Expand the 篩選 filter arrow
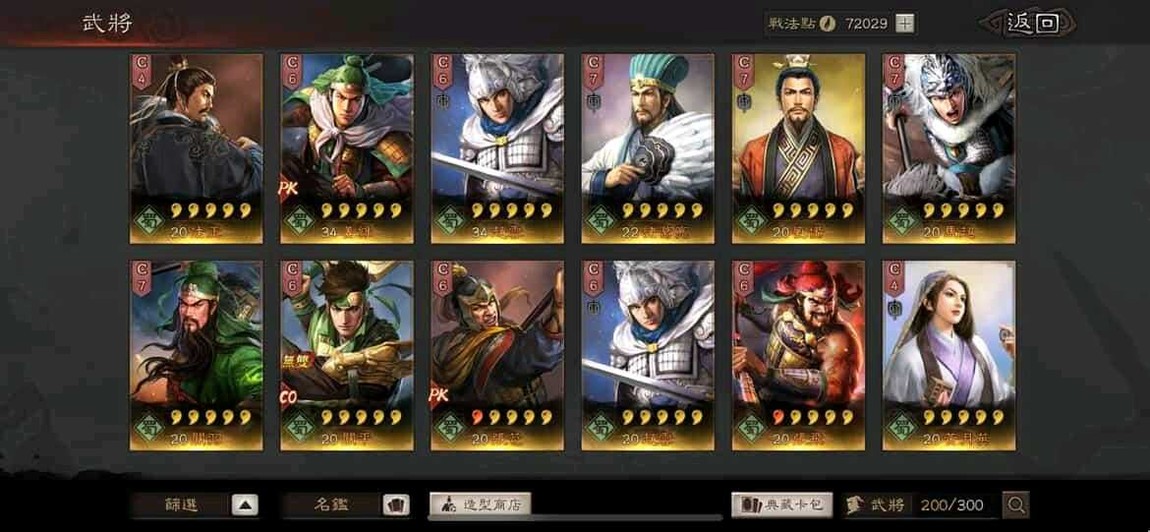This screenshot has height=532, width=1150. 245,505
